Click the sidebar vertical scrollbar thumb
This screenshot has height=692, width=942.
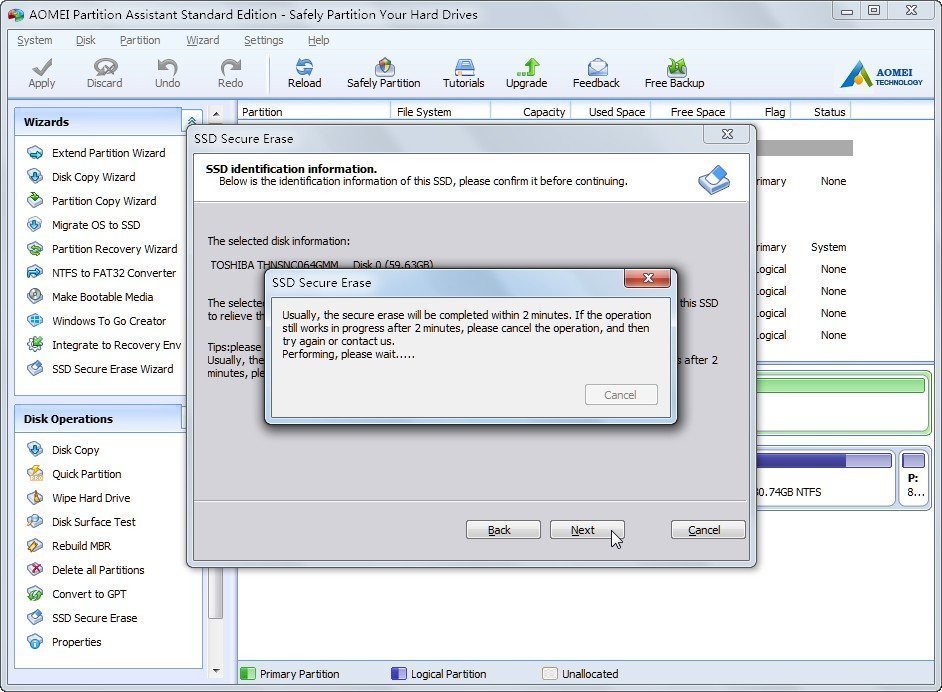coord(216,593)
